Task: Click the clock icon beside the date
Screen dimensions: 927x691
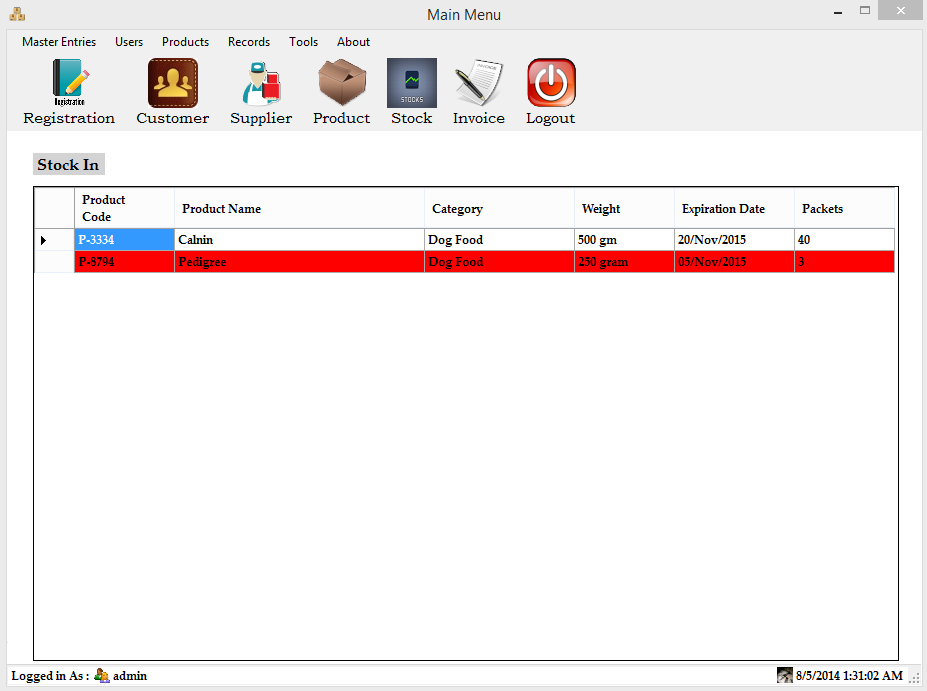Action: click(785, 675)
